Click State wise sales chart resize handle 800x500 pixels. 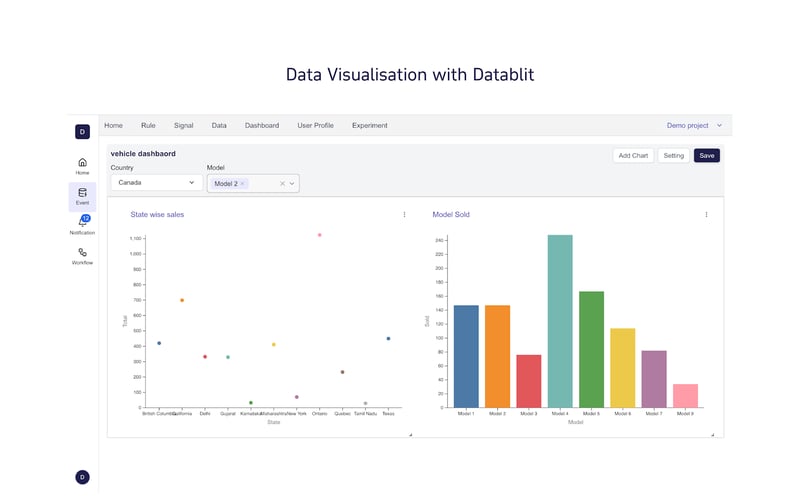pyautogui.click(x=410, y=435)
